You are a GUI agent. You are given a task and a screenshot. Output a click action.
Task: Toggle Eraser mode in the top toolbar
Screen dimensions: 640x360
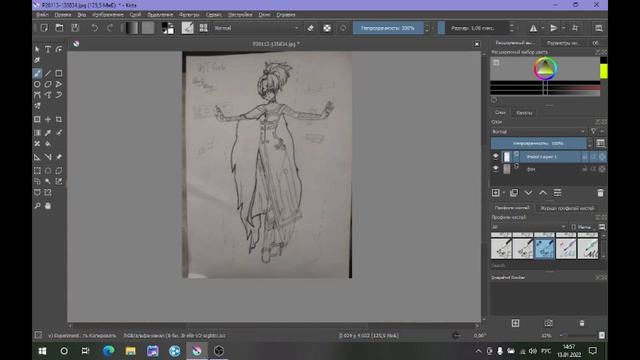[x=311, y=28]
